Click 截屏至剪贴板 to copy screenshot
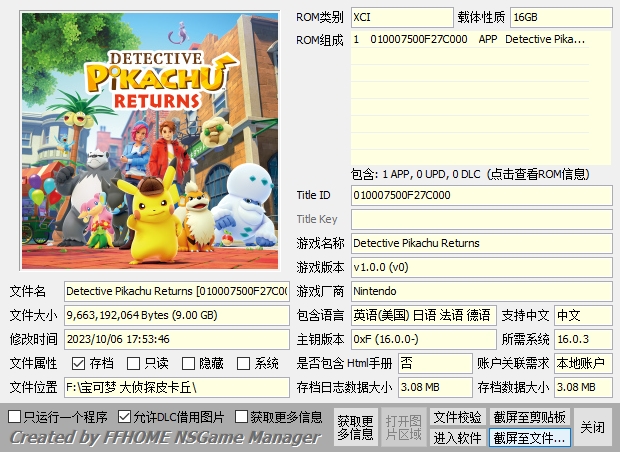Image resolution: width=620 pixels, height=452 pixels. click(530, 417)
